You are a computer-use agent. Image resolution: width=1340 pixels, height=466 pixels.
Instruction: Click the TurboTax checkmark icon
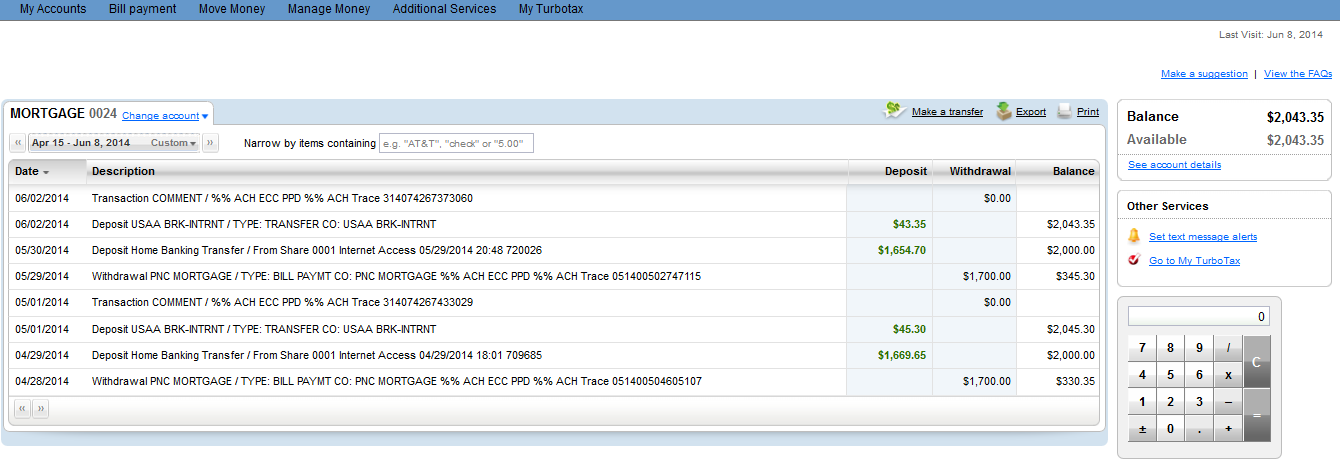(1134, 260)
